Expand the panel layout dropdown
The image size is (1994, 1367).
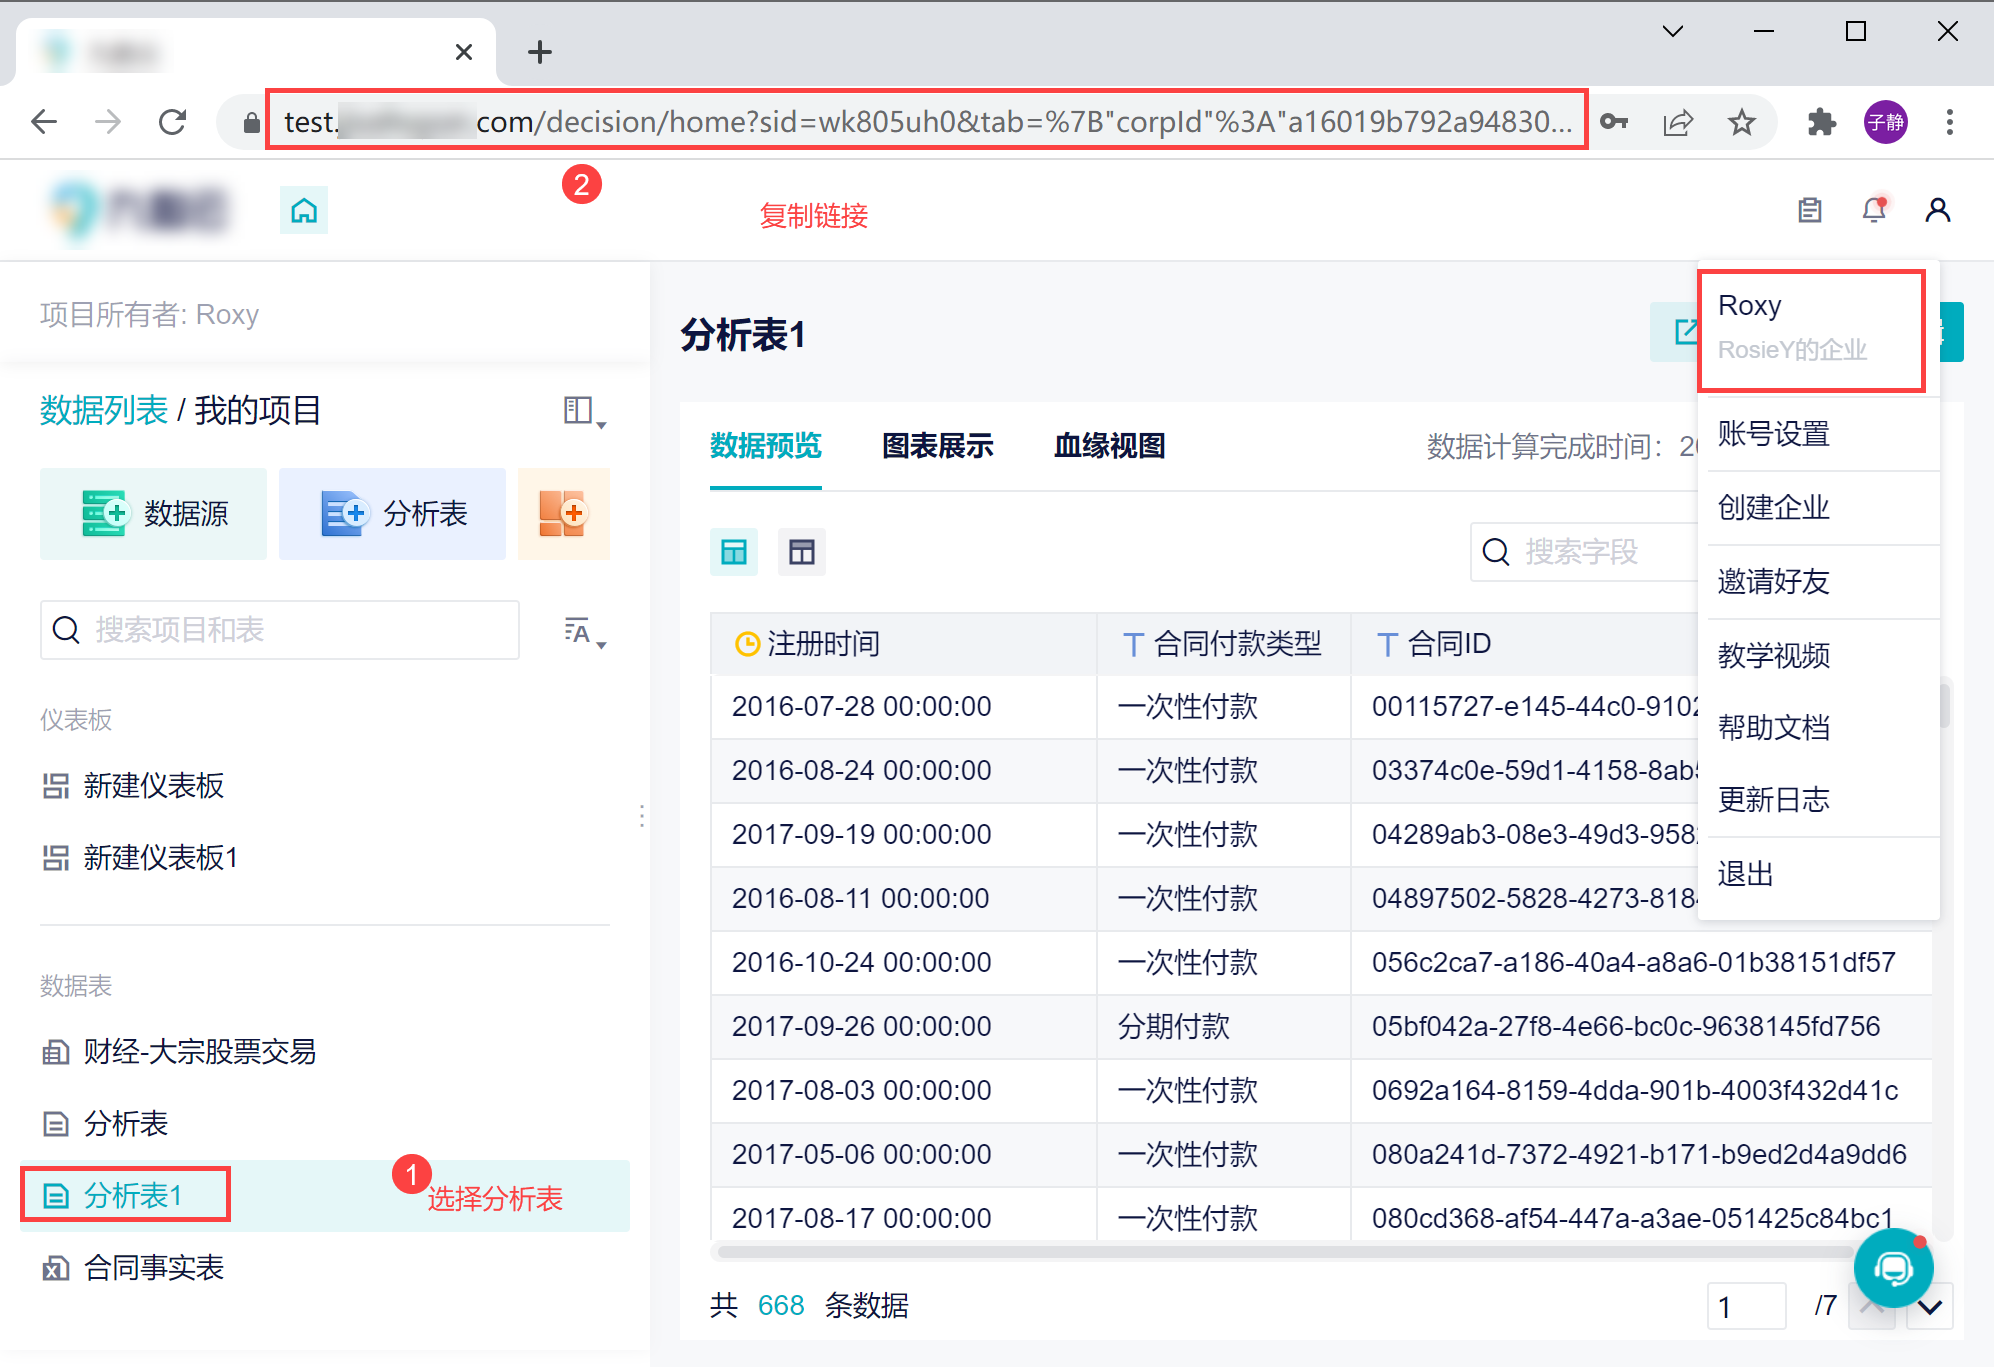(584, 412)
